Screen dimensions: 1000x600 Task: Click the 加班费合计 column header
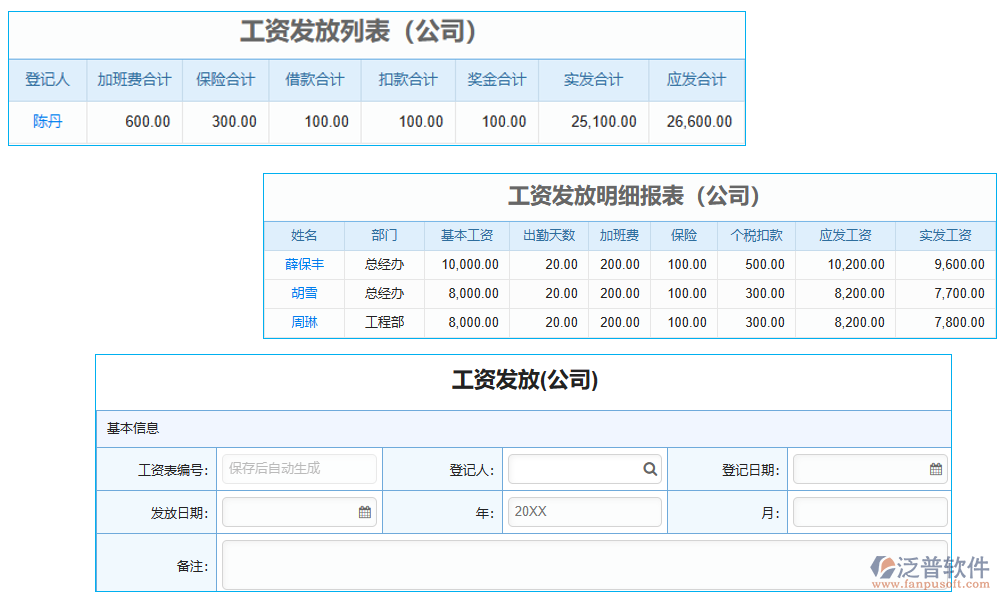[x=134, y=80]
